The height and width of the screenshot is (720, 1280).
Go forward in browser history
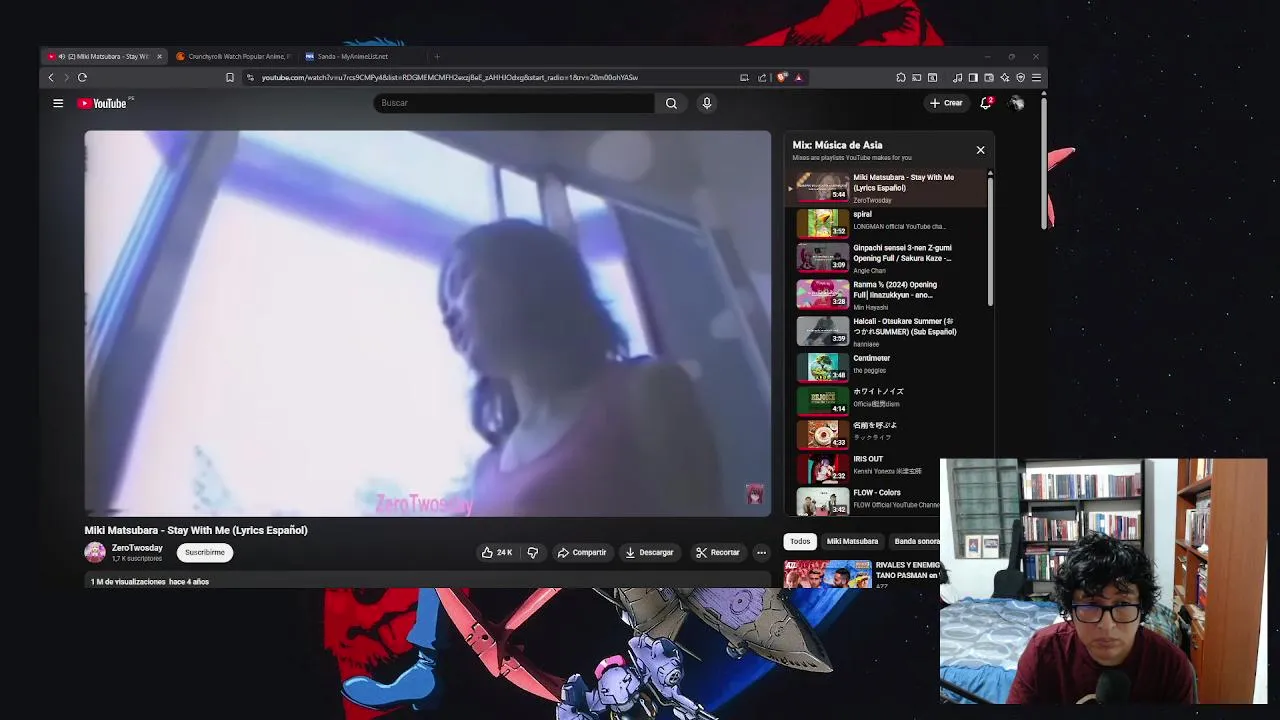click(x=66, y=77)
